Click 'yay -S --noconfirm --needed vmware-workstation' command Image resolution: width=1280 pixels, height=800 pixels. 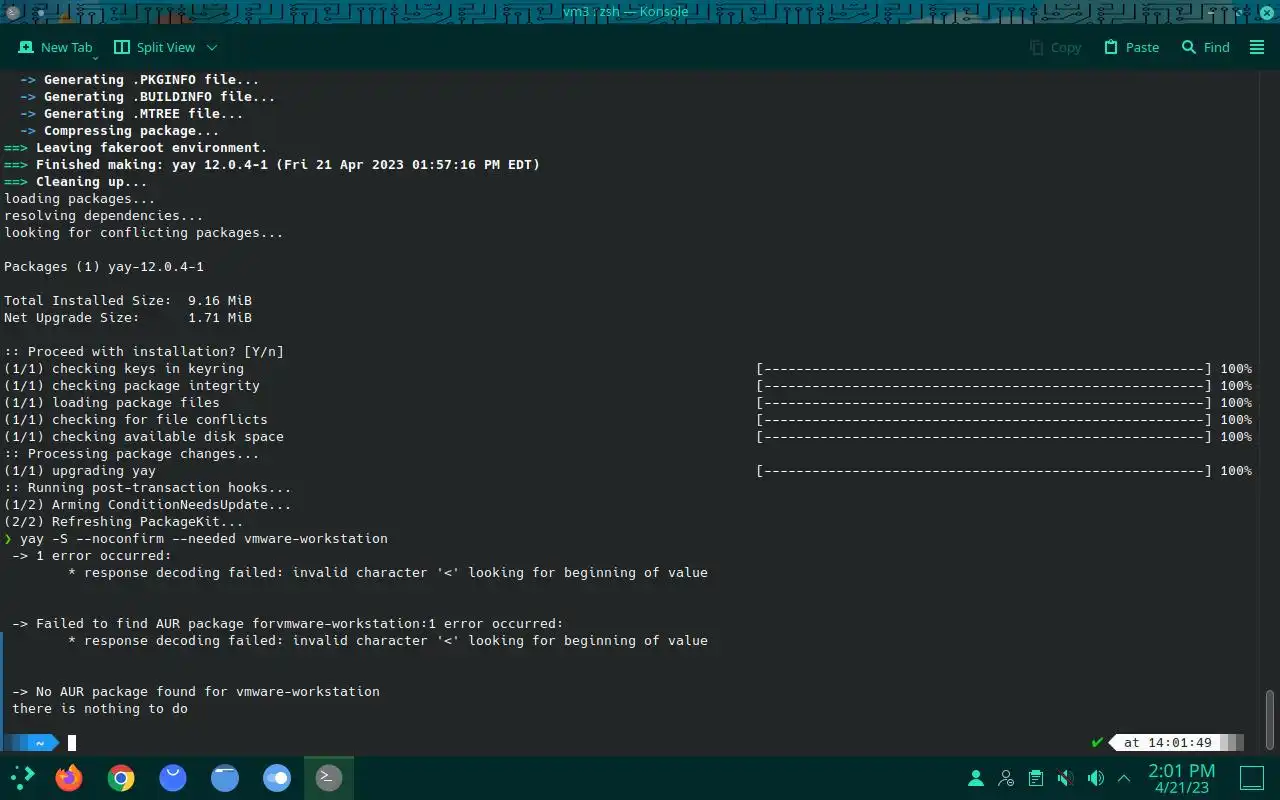tap(204, 539)
